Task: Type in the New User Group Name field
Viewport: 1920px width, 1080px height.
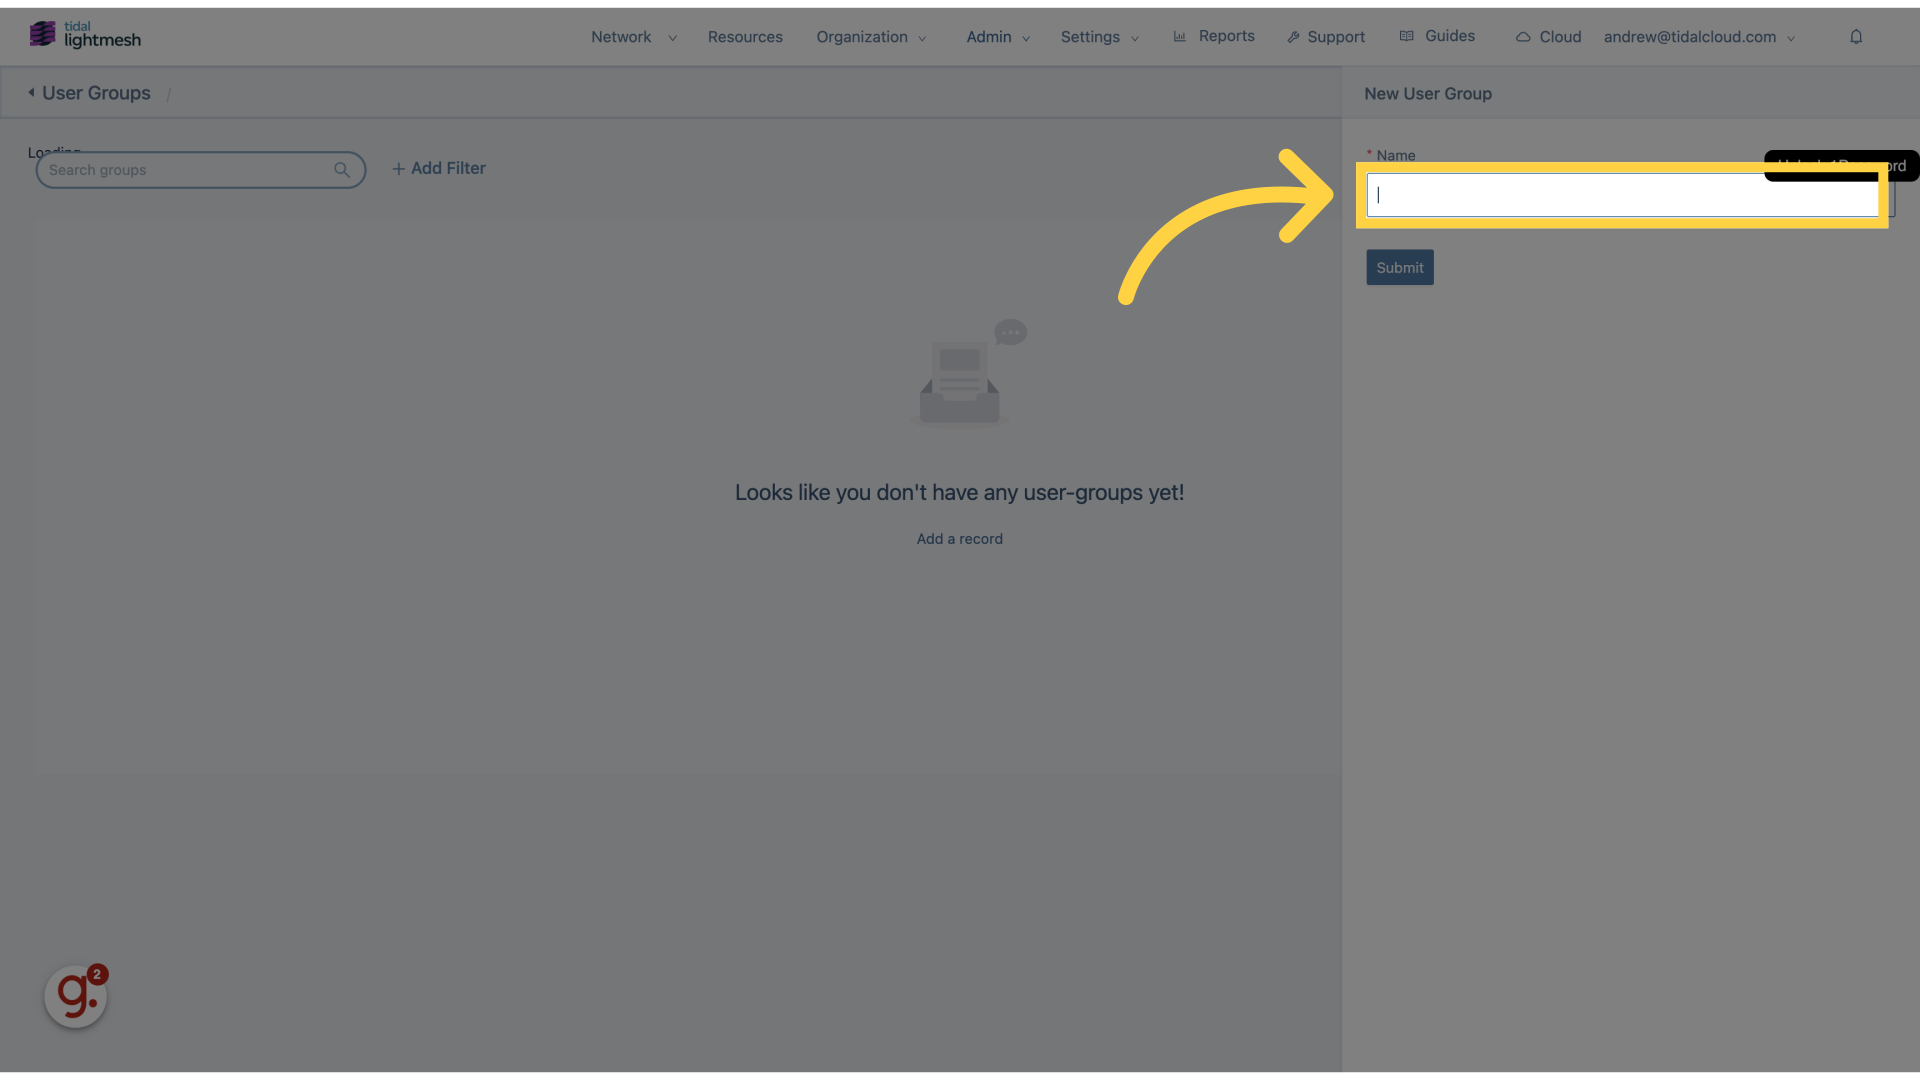Action: [x=1621, y=195]
